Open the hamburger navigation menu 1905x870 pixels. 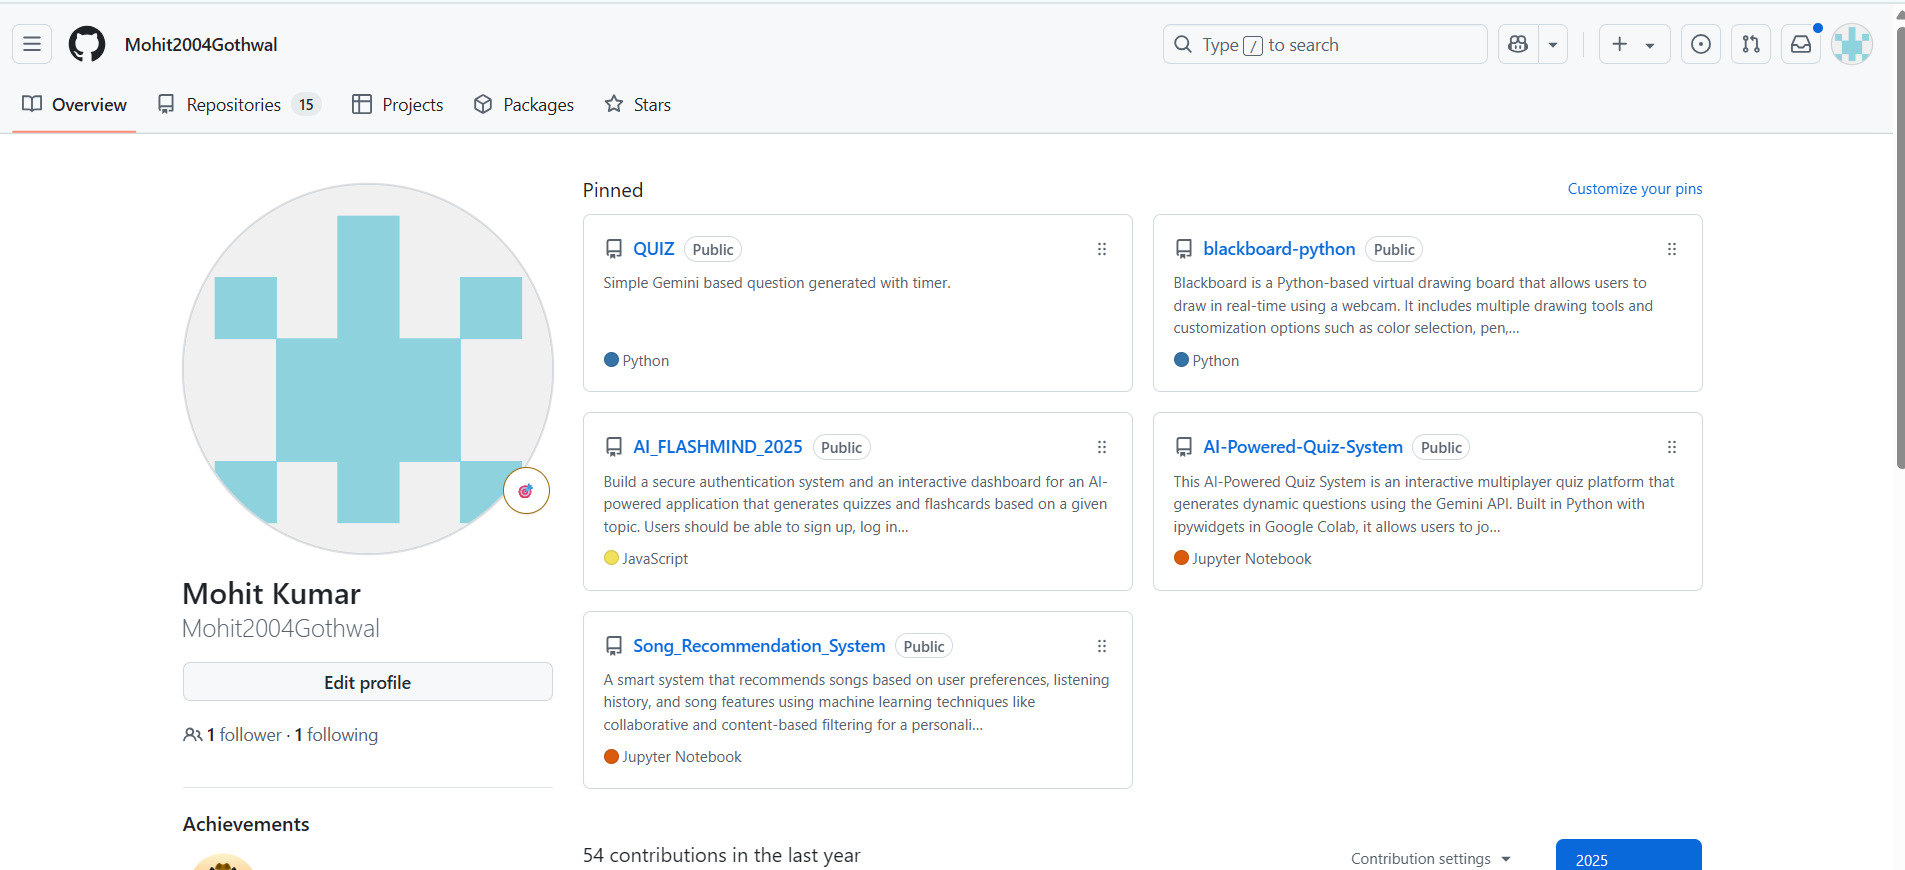(32, 44)
